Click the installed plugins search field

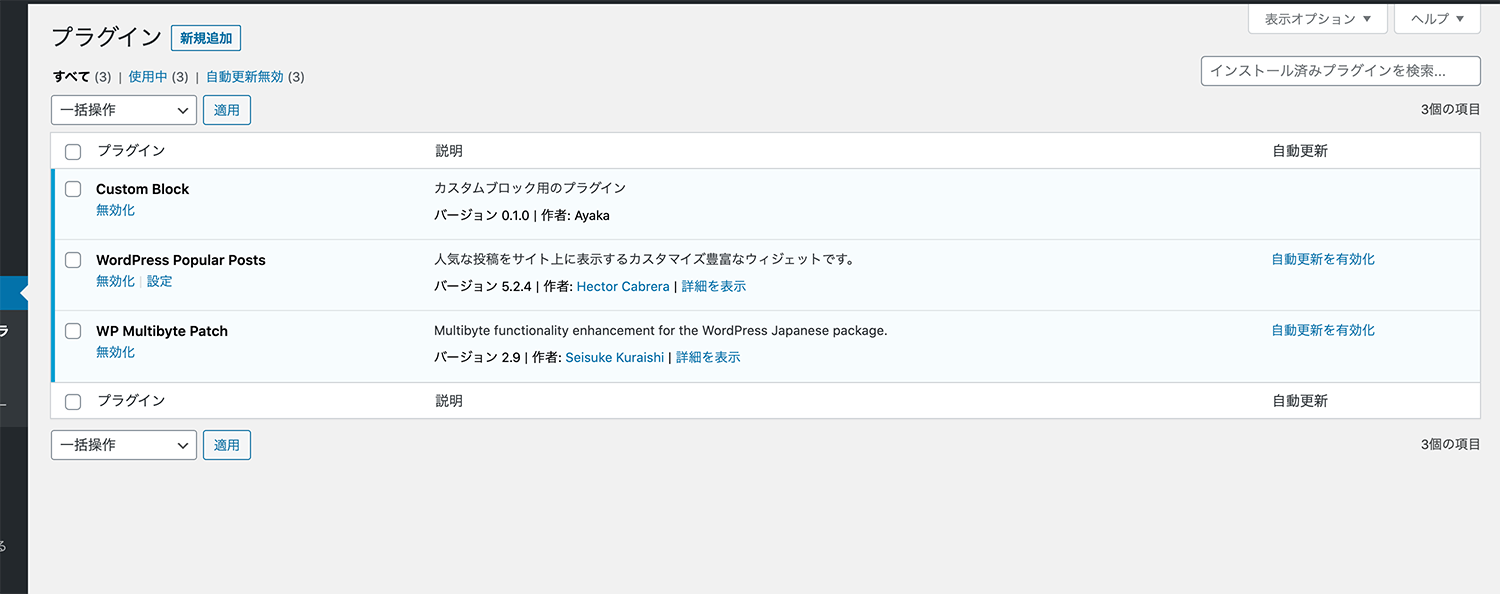click(x=1340, y=70)
